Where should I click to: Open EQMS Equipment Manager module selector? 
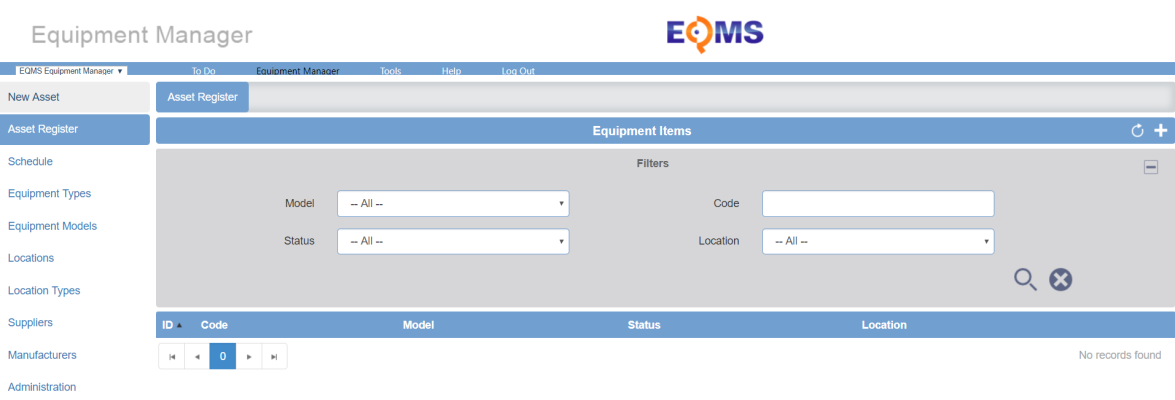click(x=71, y=71)
